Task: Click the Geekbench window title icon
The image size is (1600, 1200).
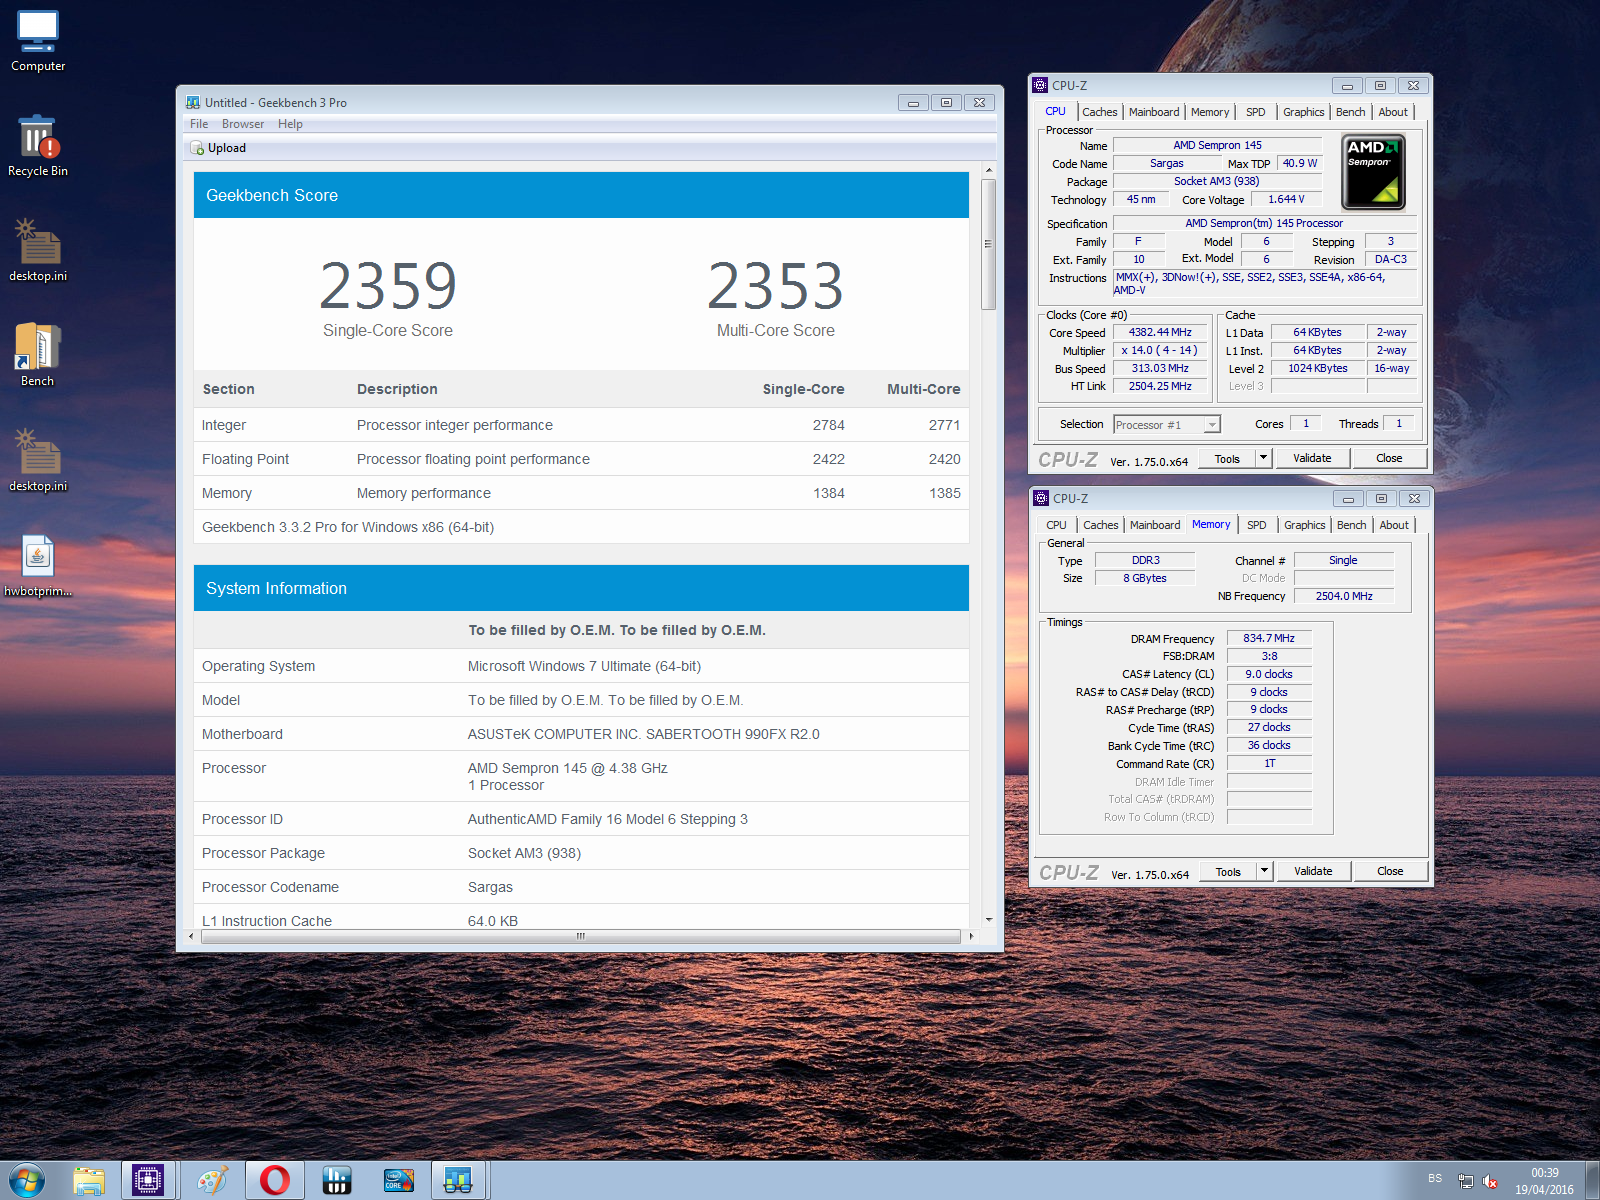Action: 193,102
